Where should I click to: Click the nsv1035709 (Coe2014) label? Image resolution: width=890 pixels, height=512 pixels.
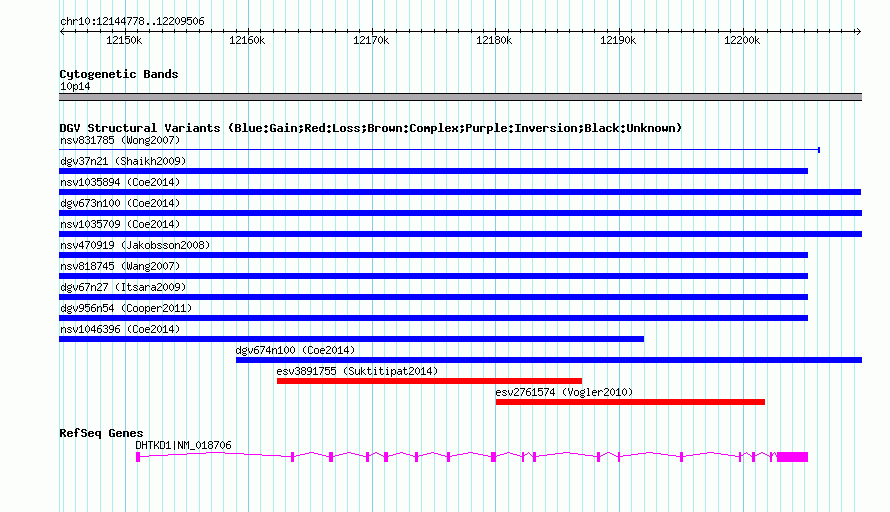click(x=120, y=224)
